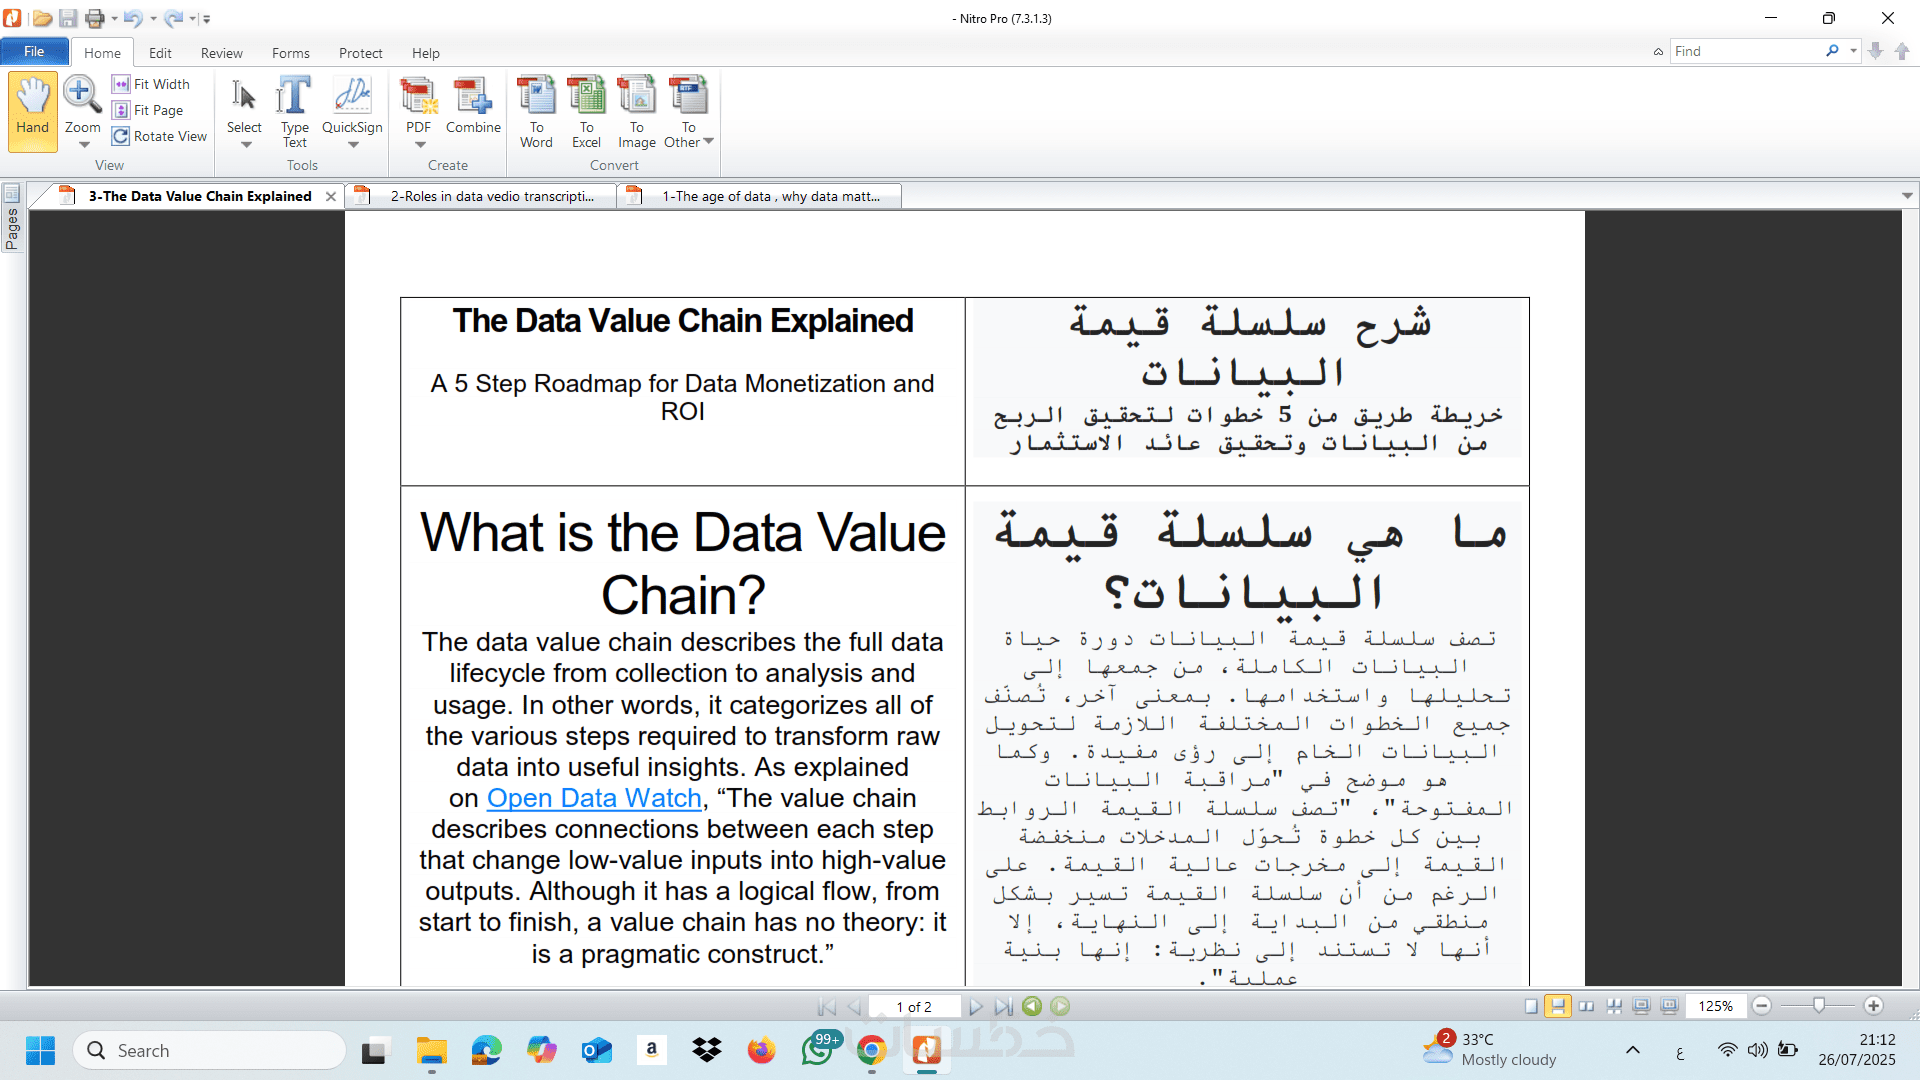Open the To Other dropdown

(709, 142)
